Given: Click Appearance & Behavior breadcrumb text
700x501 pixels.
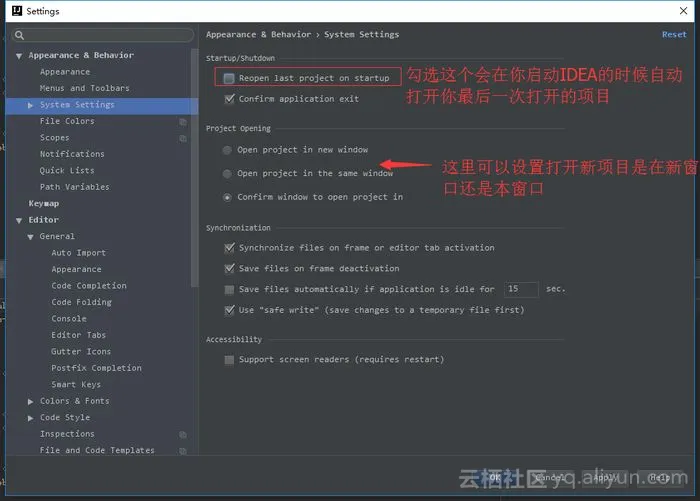Looking at the screenshot, I should click(x=258, y=35).
